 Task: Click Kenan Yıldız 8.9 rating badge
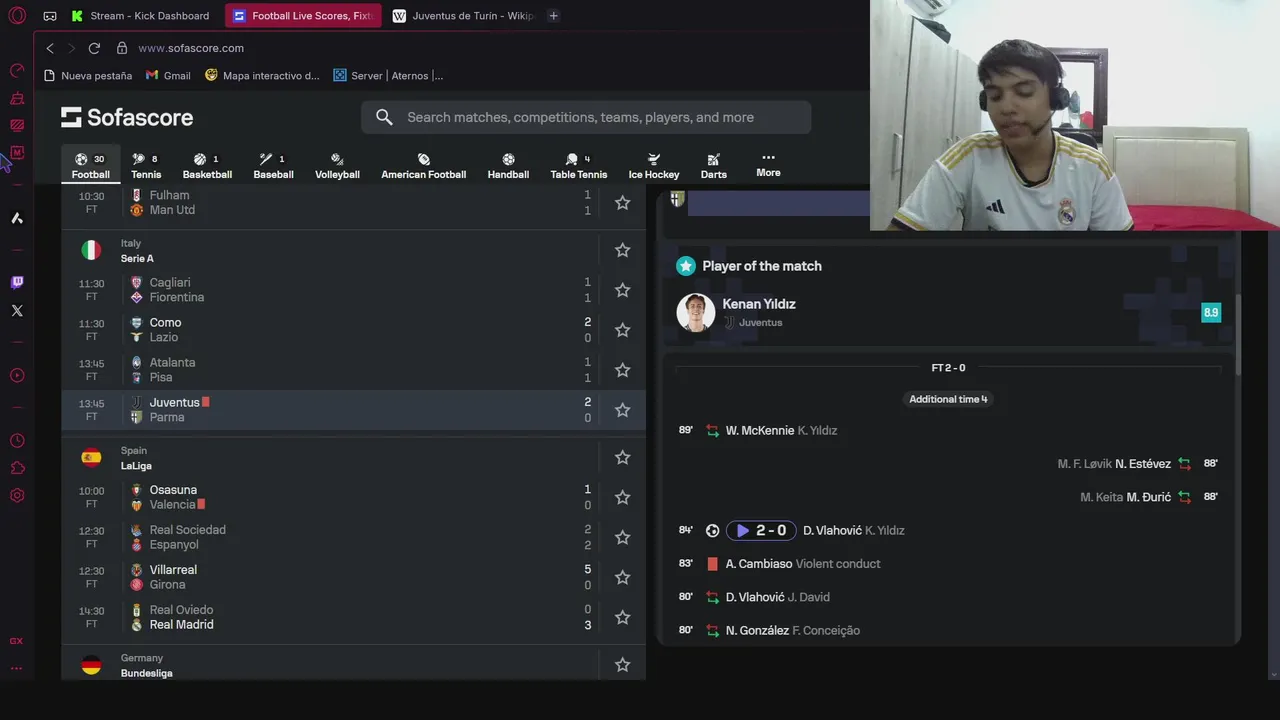click(x=1211, y=313)
